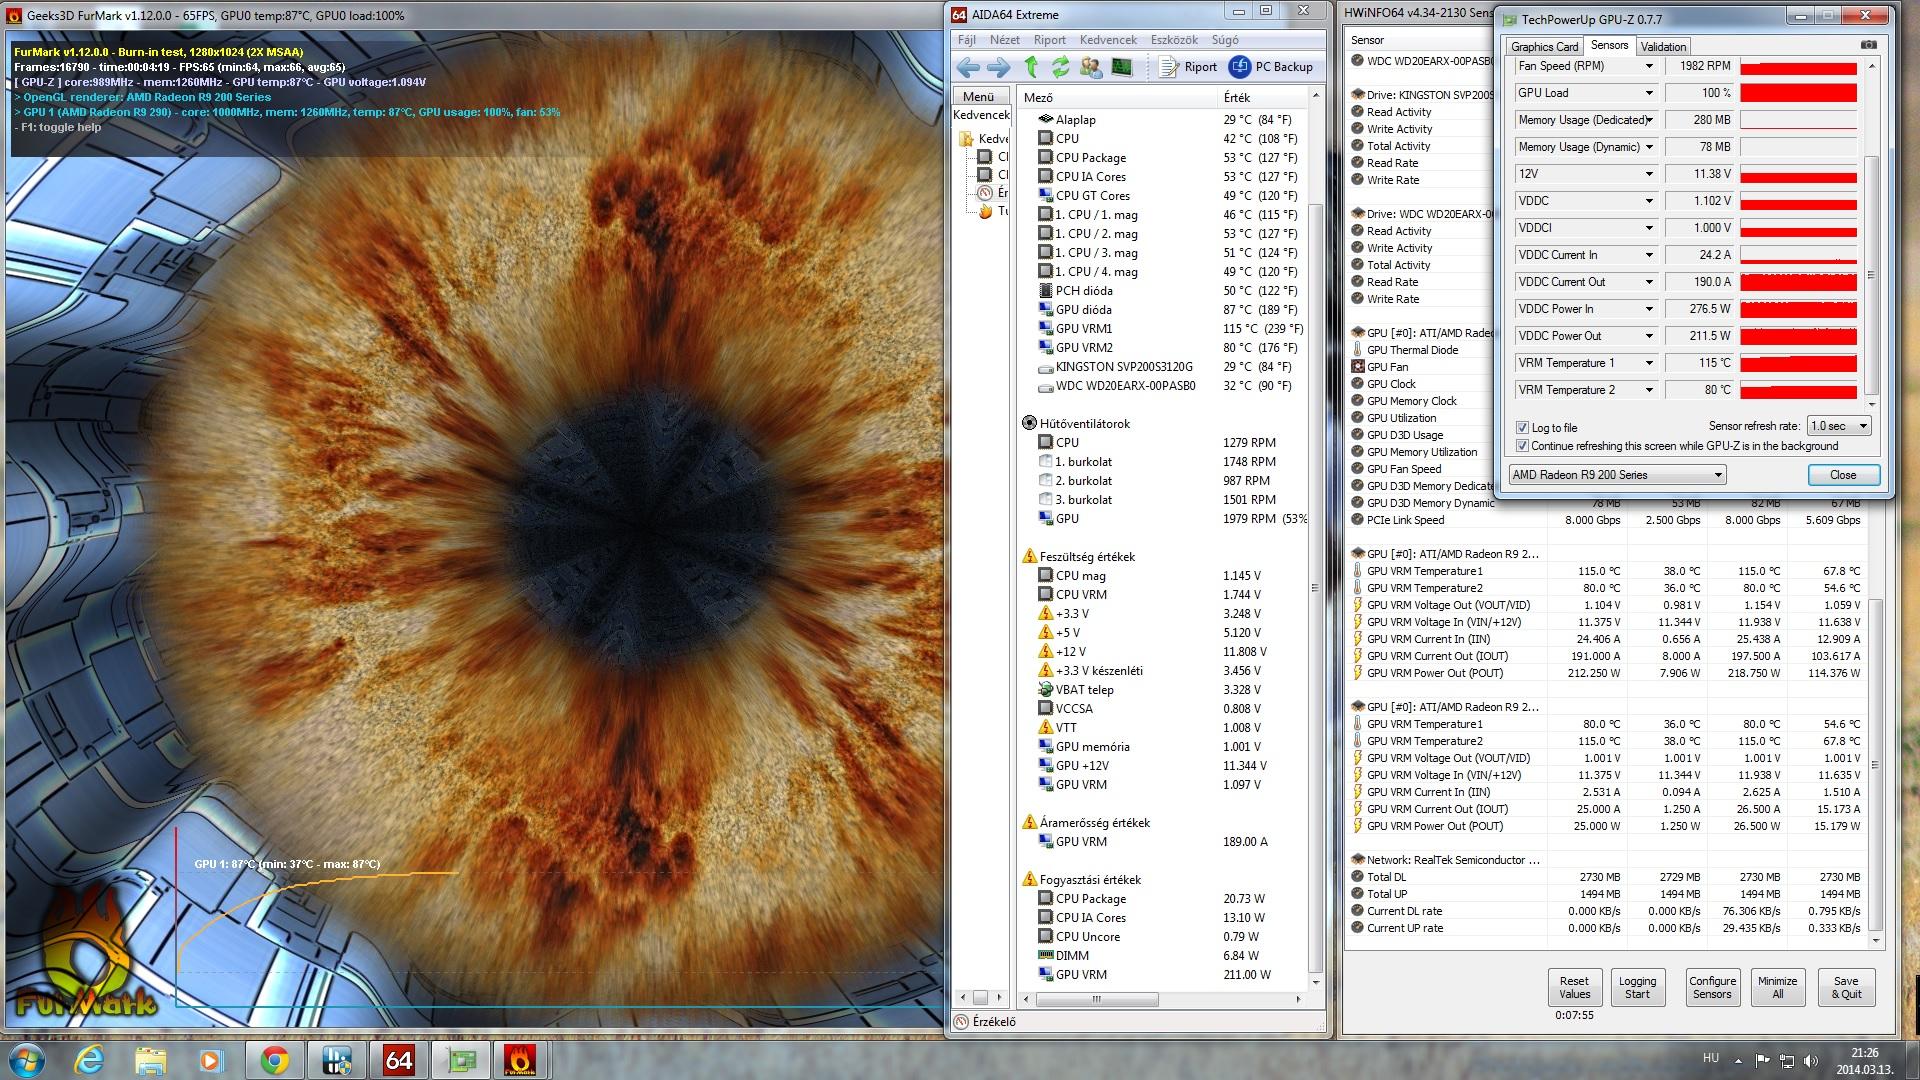Open Windows Explorer folder on taskbar
Image resolution: width=1920 pixels, height=1080 pixels.
pos(151,1060)
